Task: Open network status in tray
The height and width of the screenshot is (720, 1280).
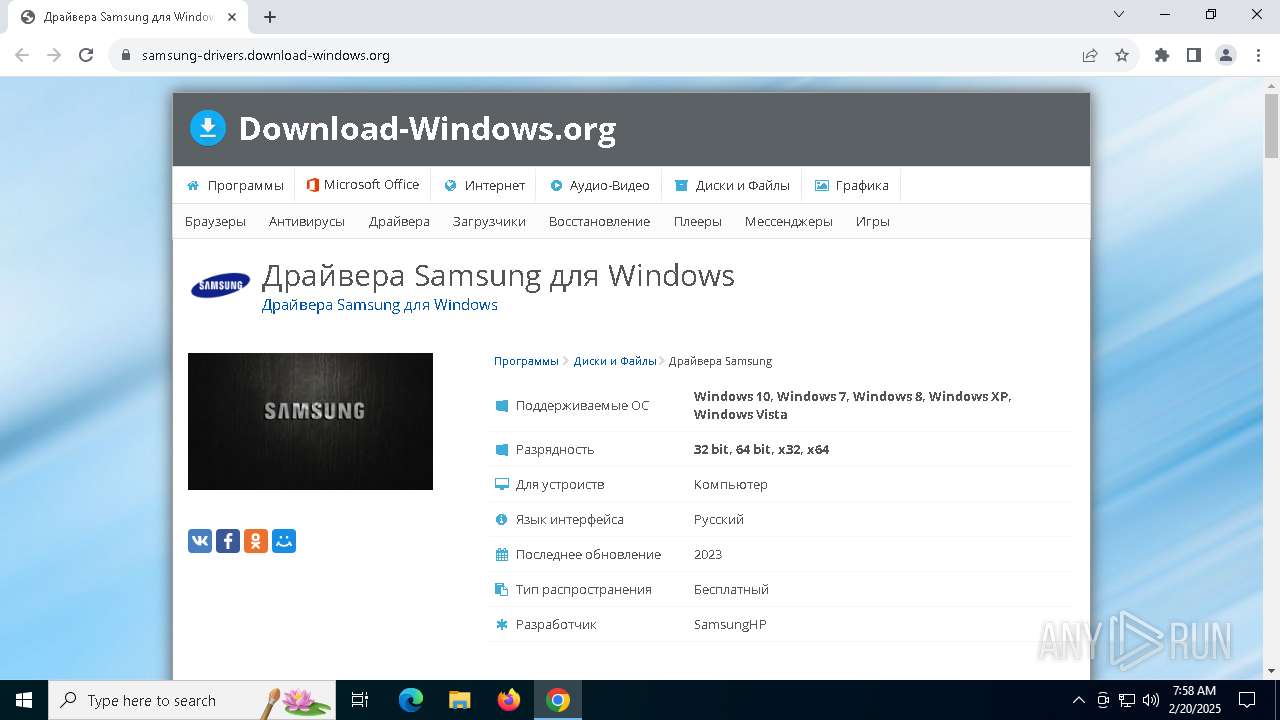Action: 1127,700
